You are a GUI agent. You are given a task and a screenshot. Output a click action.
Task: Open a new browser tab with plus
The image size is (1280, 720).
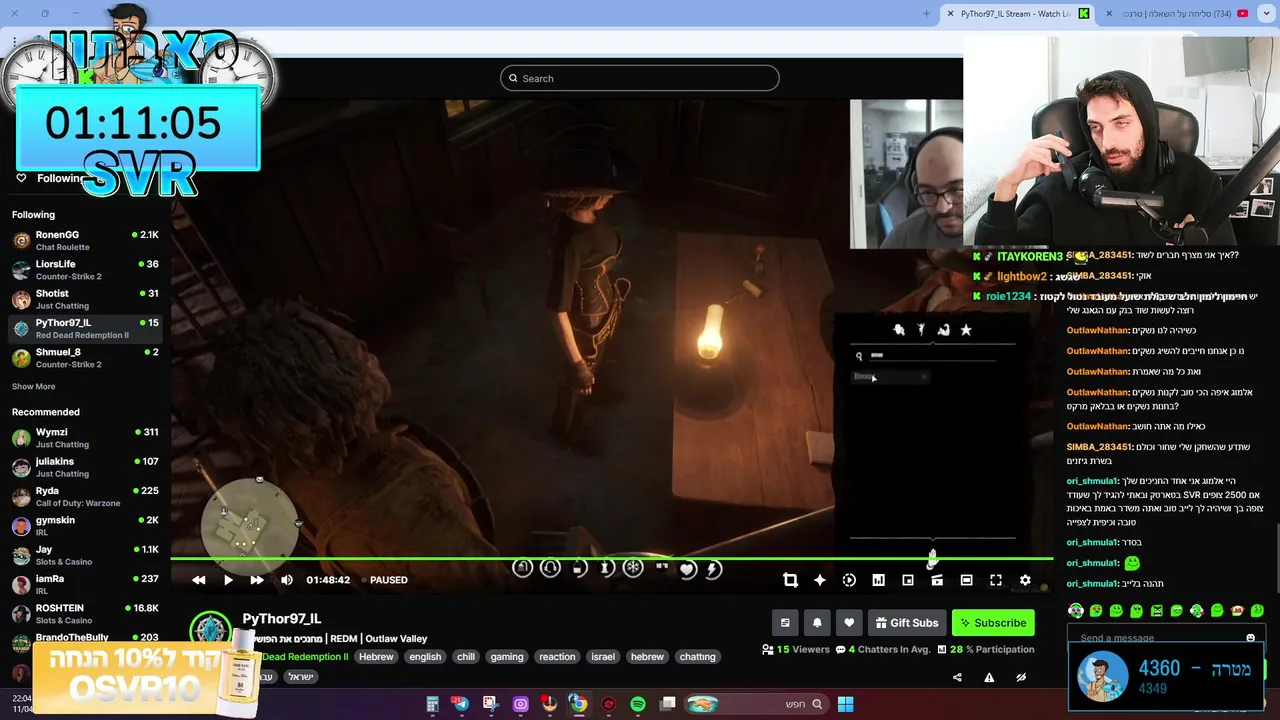tap(926, 14)
